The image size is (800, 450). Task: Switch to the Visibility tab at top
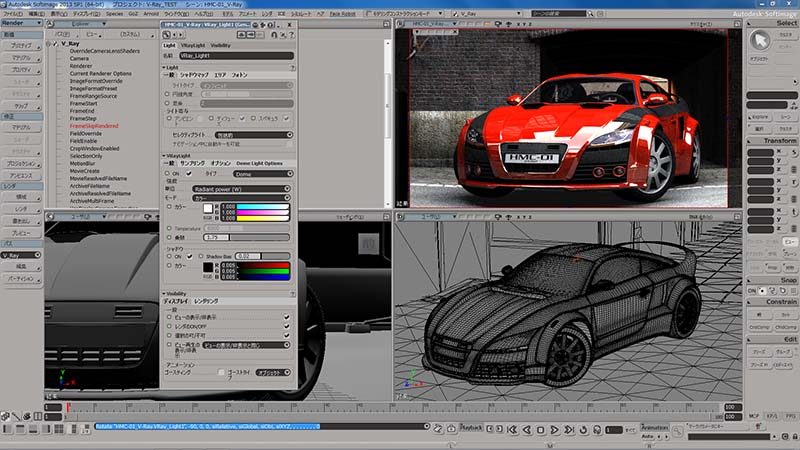coord(220,45)
